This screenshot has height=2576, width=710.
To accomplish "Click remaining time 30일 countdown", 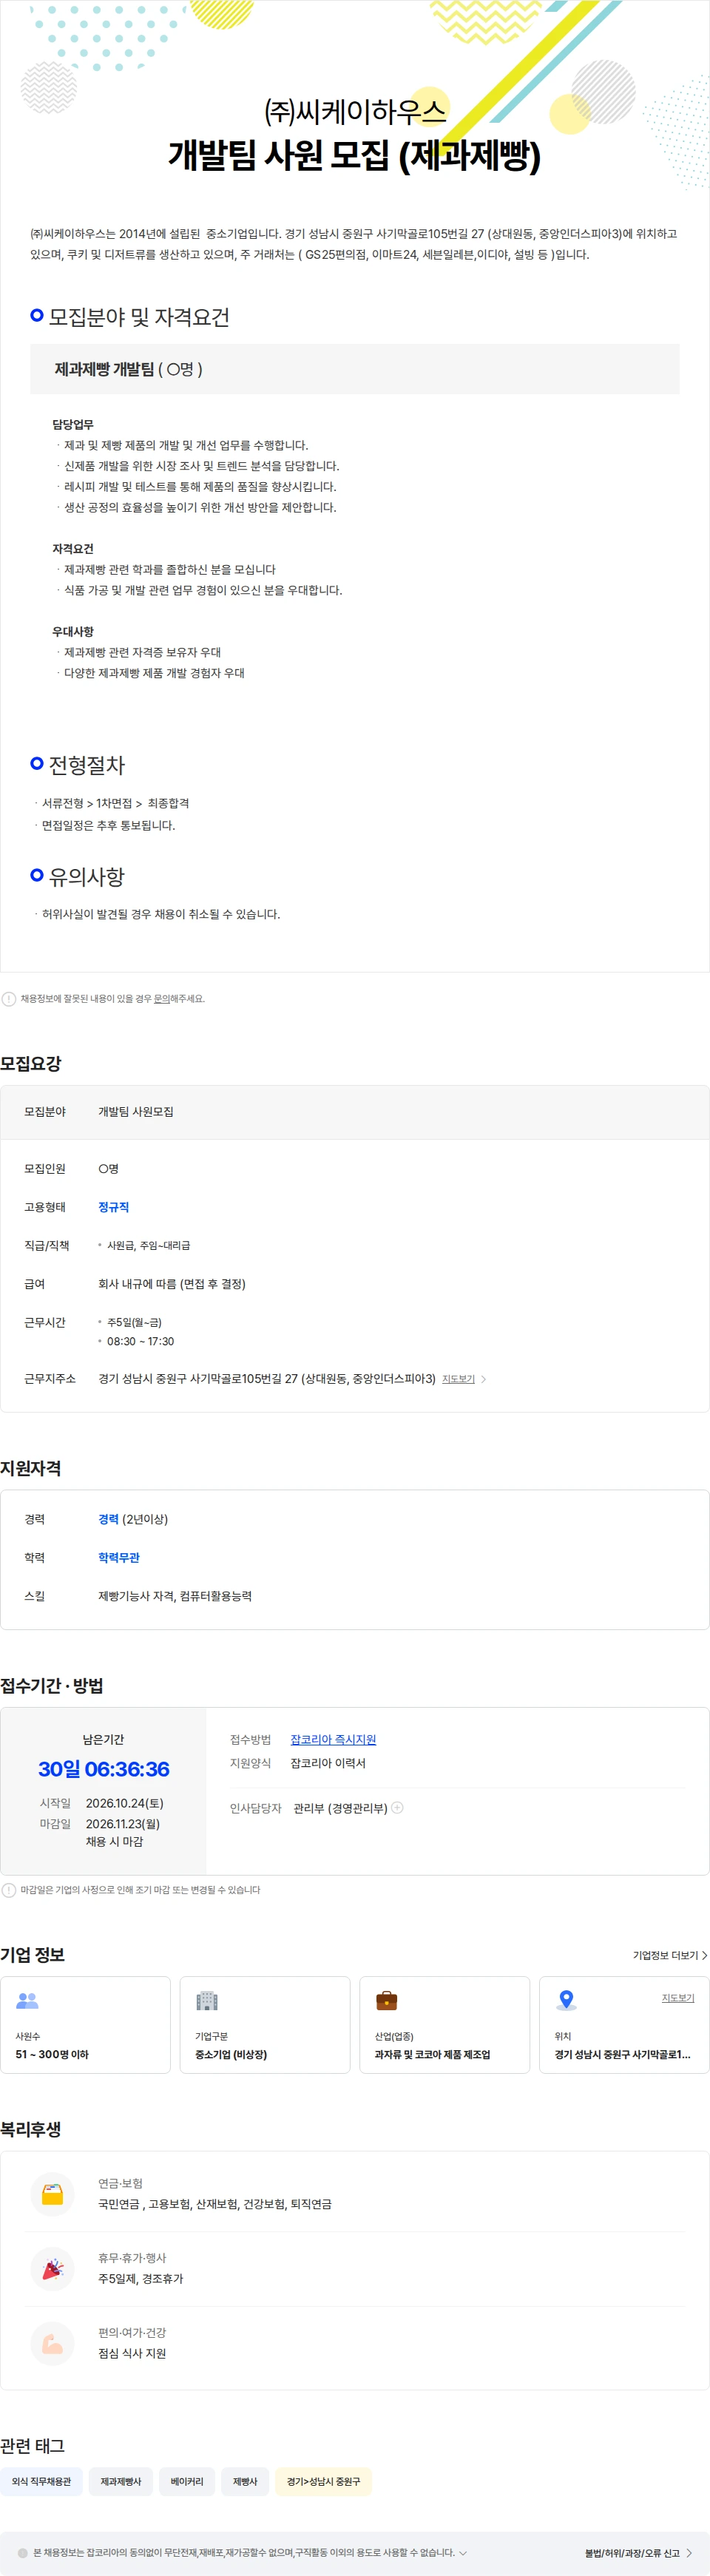I will (x=104, y=1769).
